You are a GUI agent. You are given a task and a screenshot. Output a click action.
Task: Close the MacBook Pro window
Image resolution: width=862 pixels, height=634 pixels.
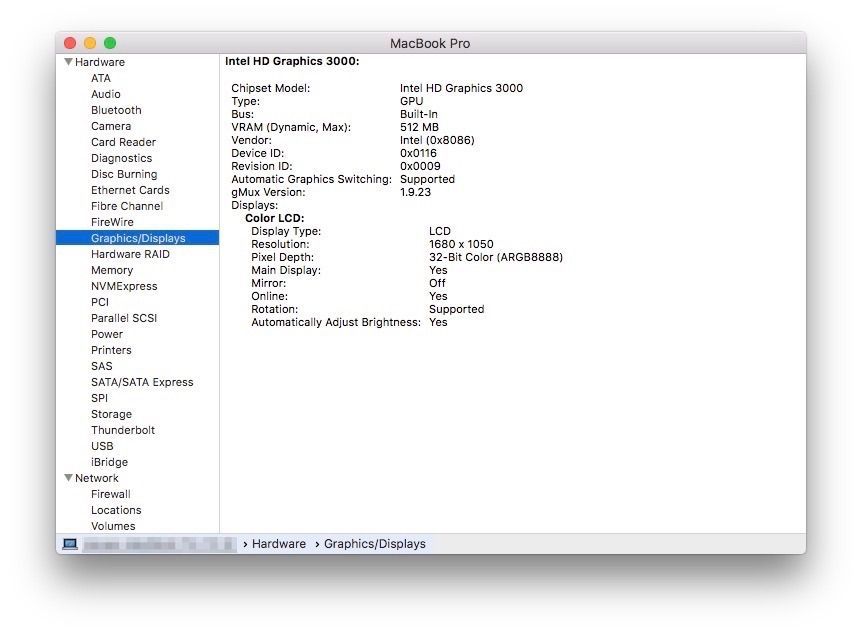(70, 43)
